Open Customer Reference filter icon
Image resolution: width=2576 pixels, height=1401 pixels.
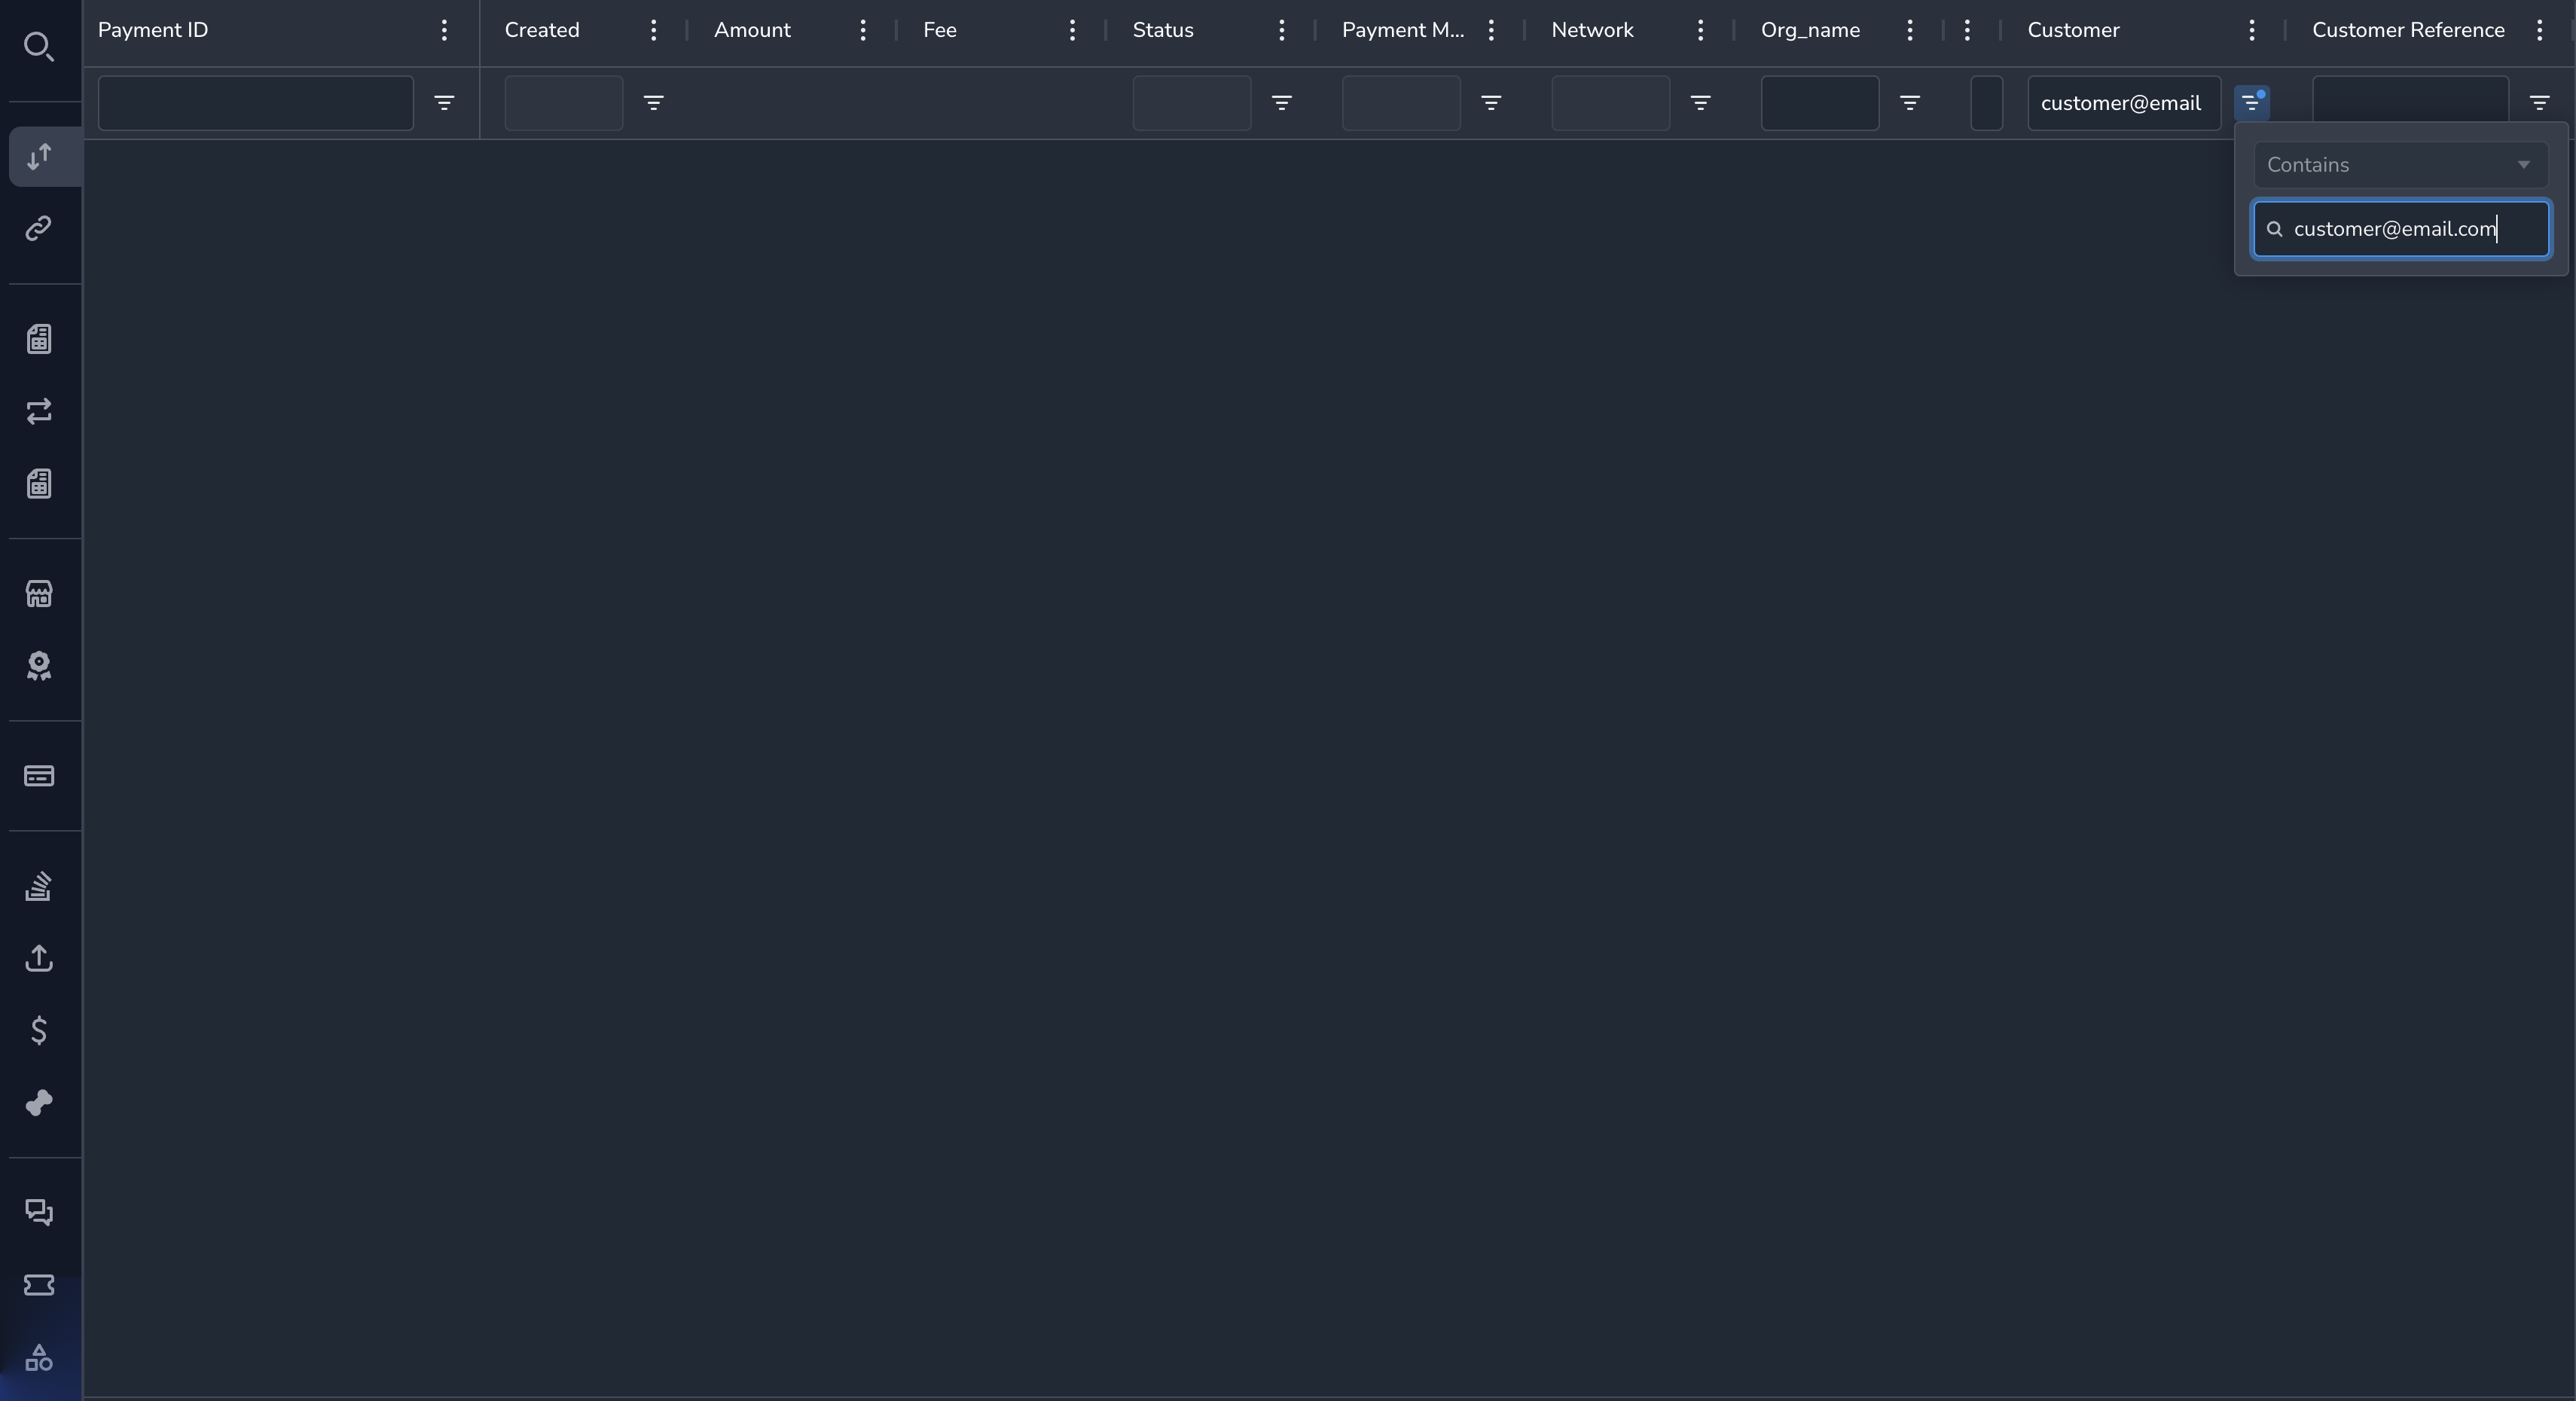(x=2539, y=103)
